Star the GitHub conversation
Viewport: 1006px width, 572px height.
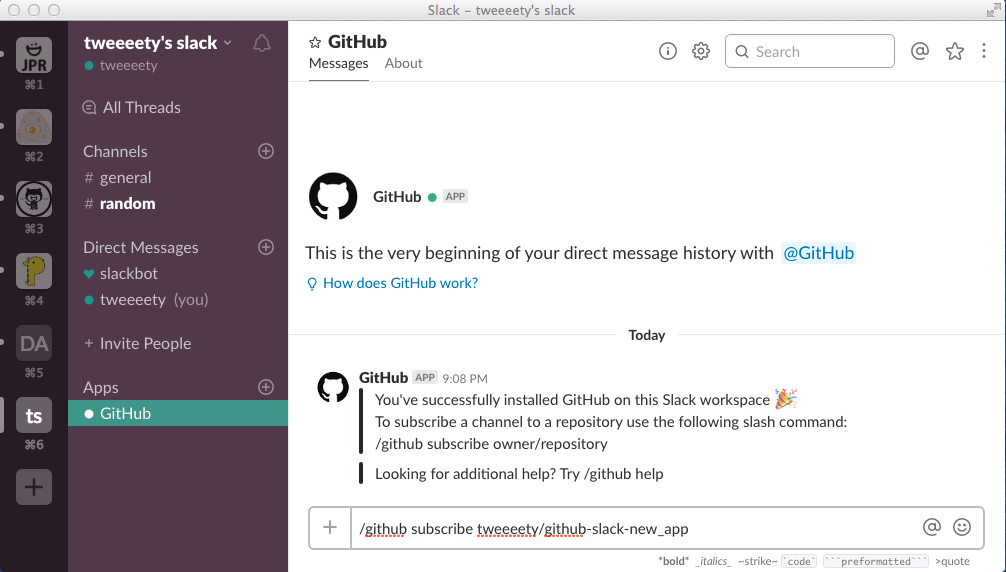(315, 42)
